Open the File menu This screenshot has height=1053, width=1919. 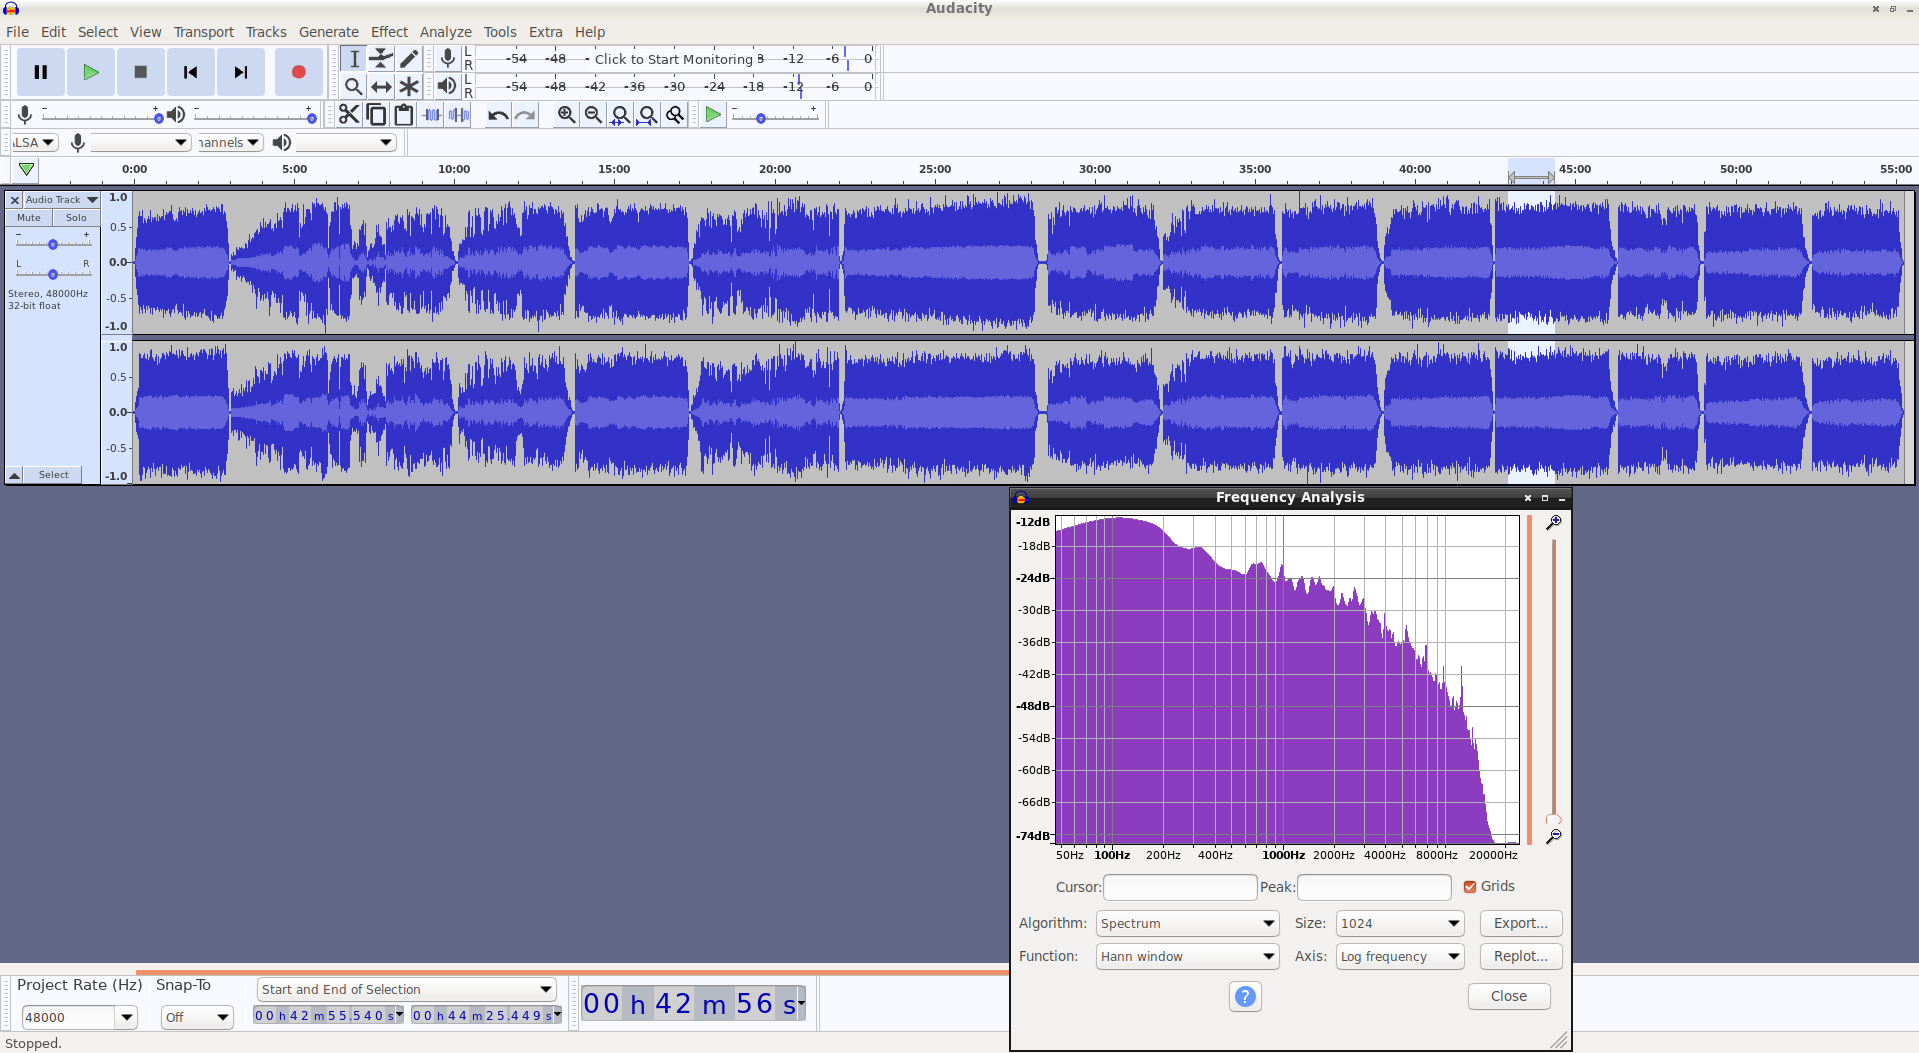point(17,32)
